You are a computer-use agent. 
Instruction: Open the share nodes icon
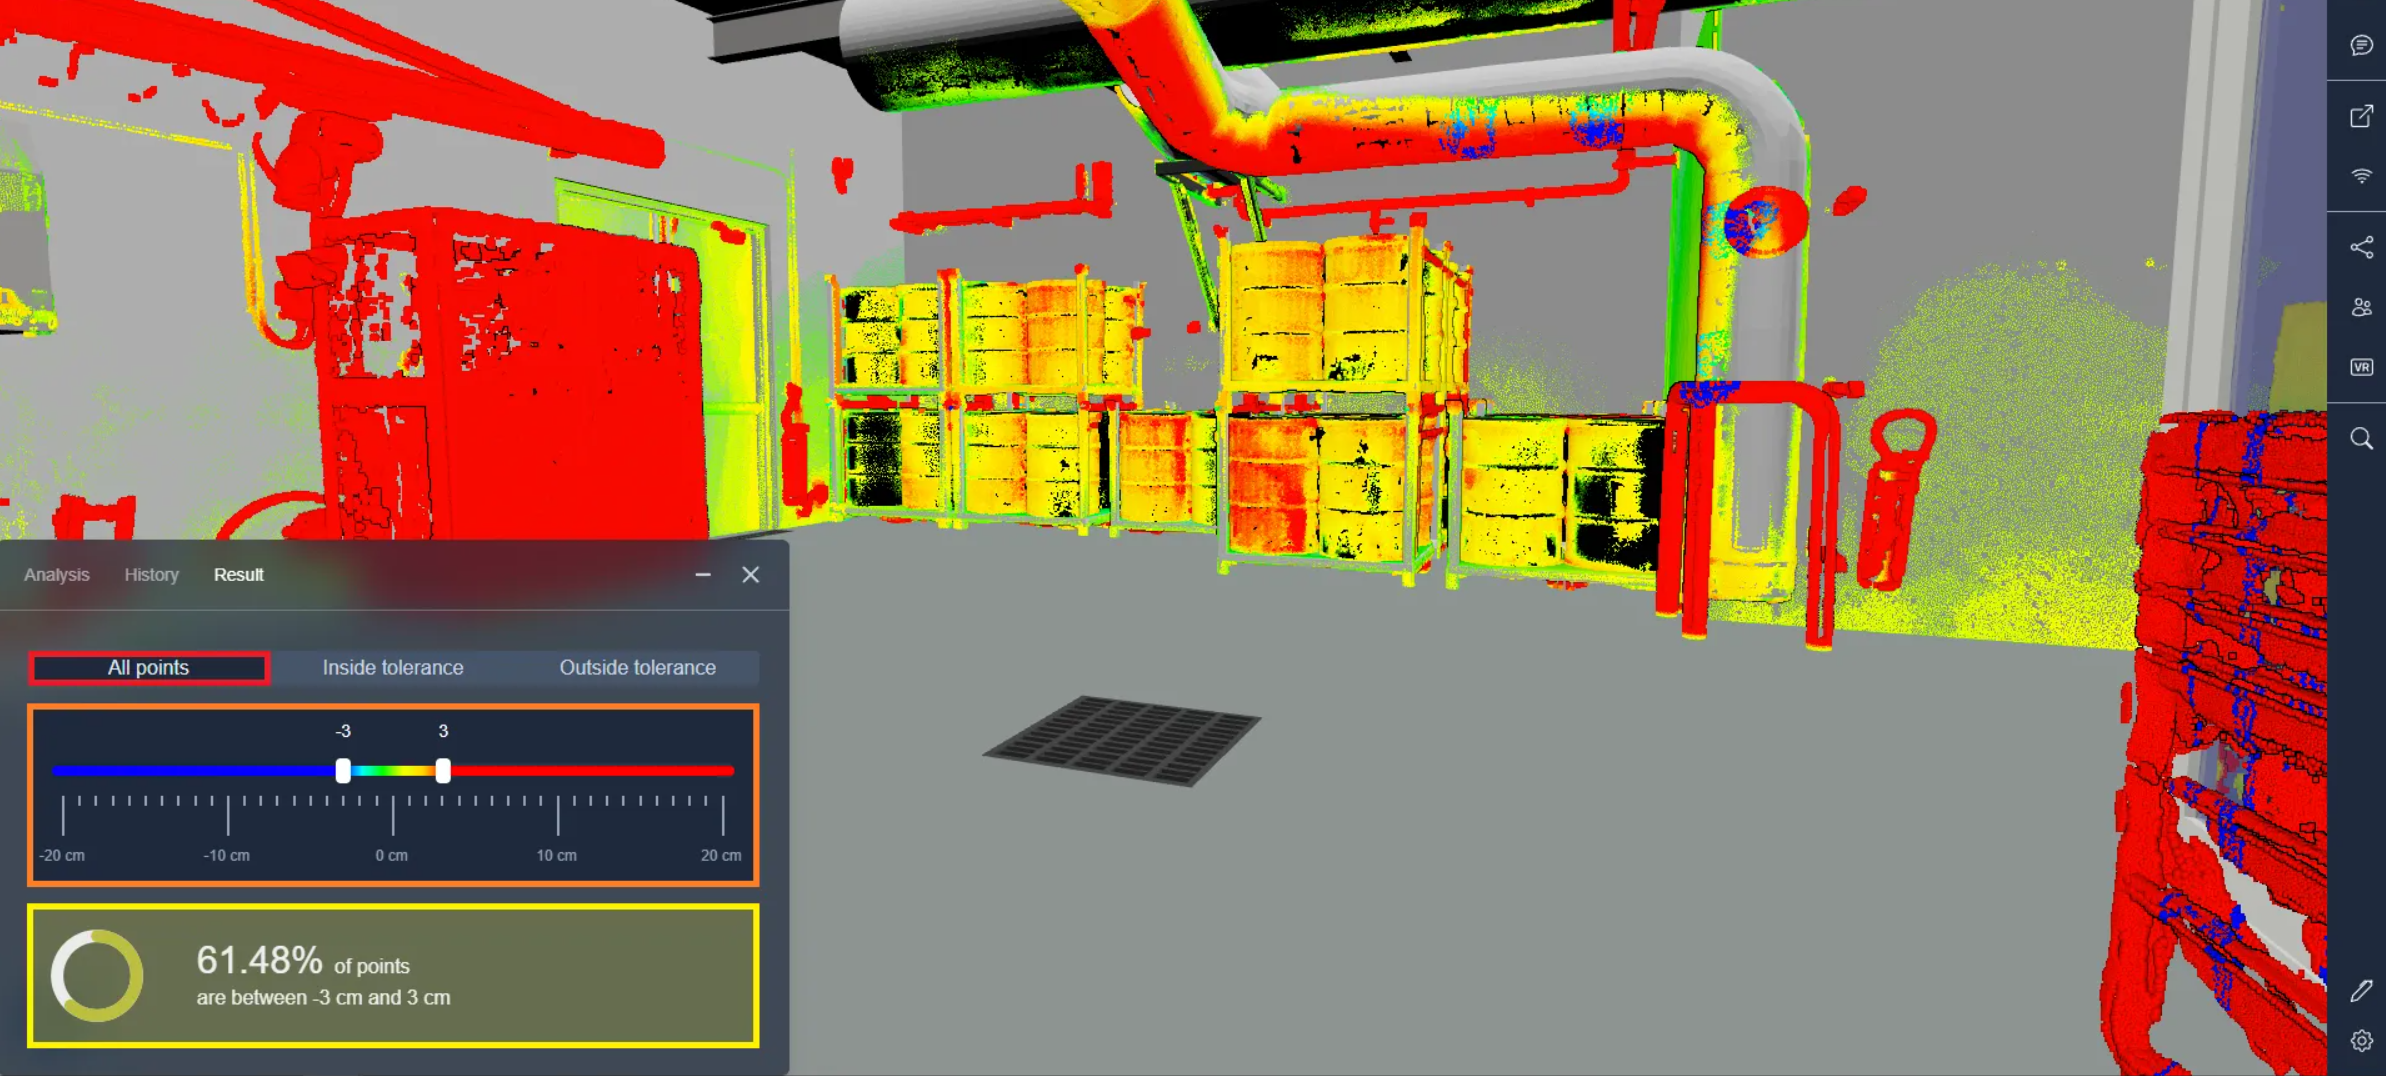pyautogui.click(x=2361, y=247)
